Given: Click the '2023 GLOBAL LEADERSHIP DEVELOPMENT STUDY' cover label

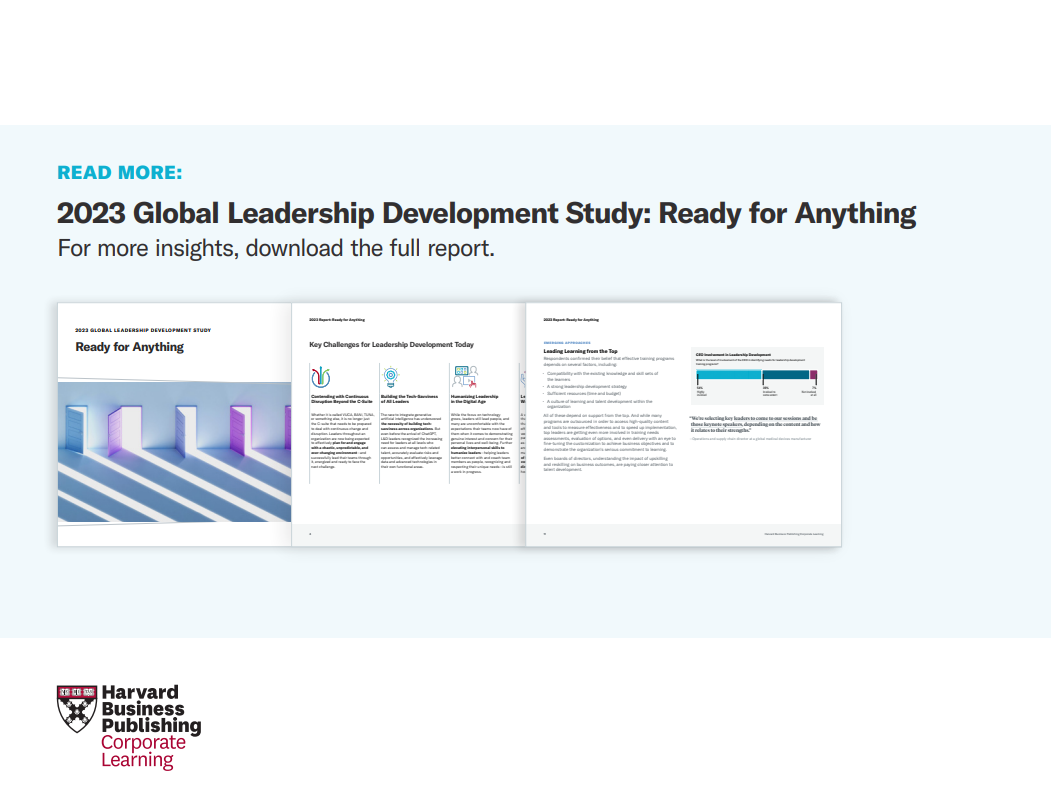Looking at the screenshot, I should 143,330.
